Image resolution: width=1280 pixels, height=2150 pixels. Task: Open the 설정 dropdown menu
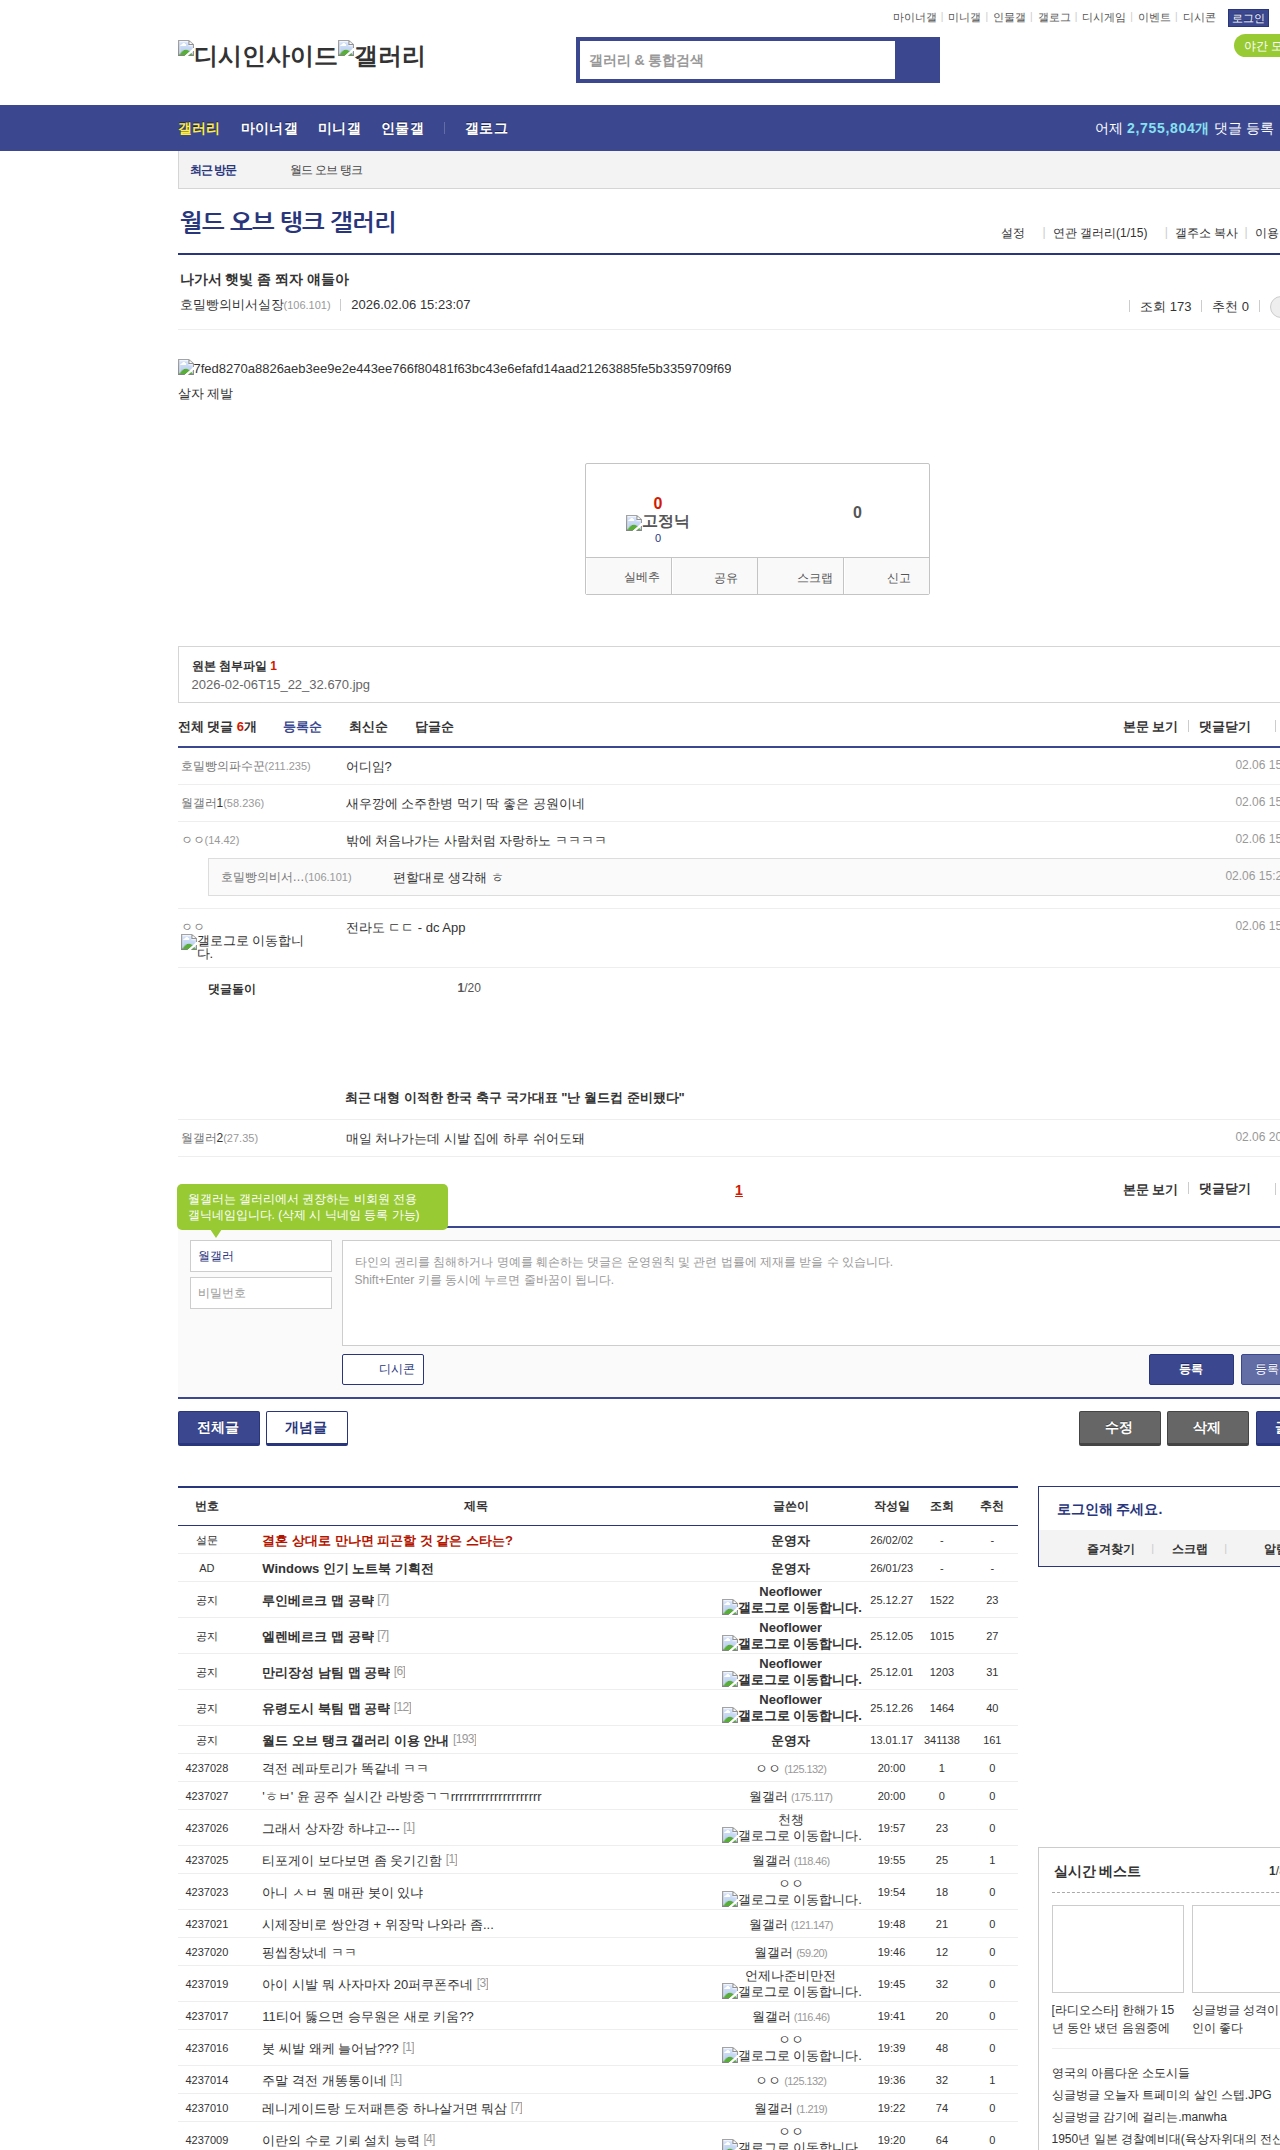tap(1012, 233)
